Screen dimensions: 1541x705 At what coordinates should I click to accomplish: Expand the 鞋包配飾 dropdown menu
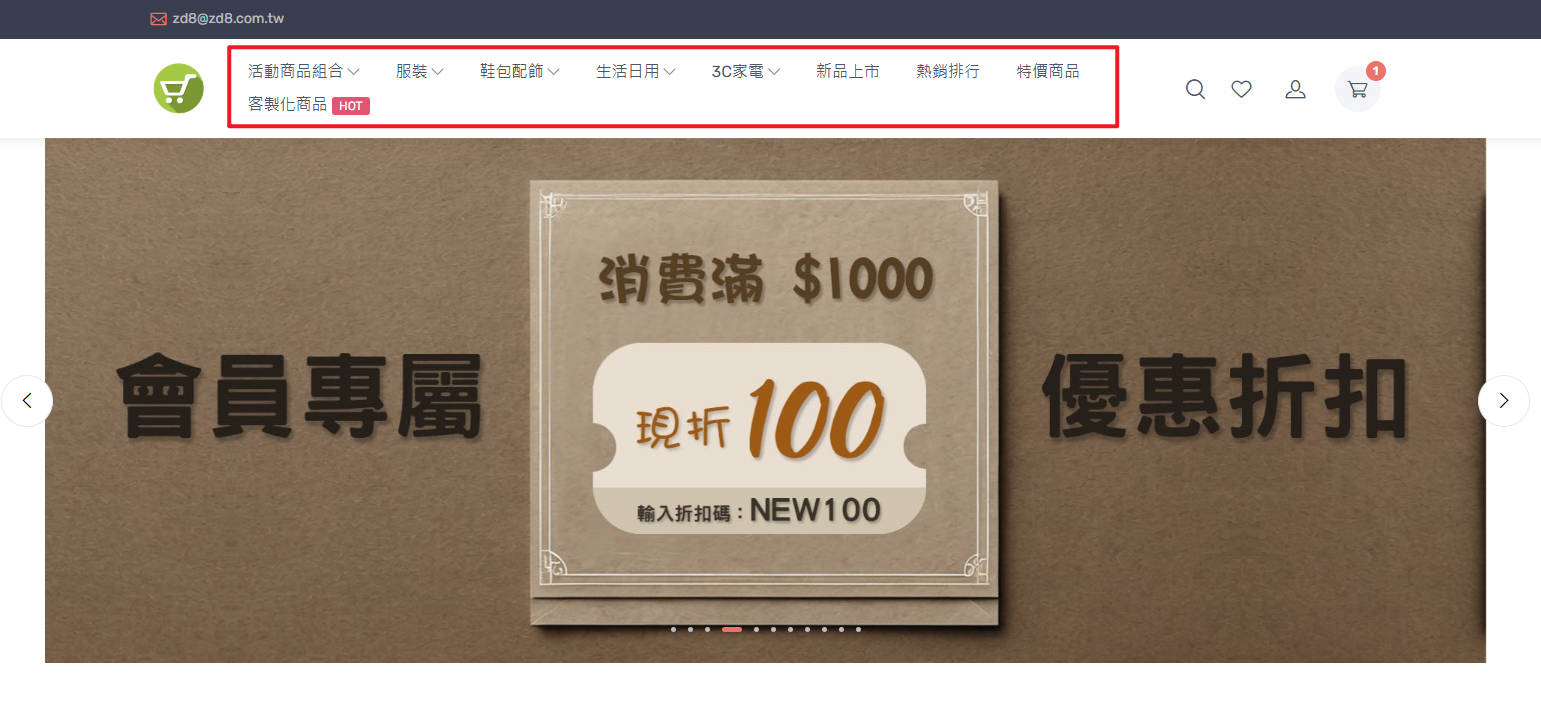pyautogui.click(x=520, y=71)
